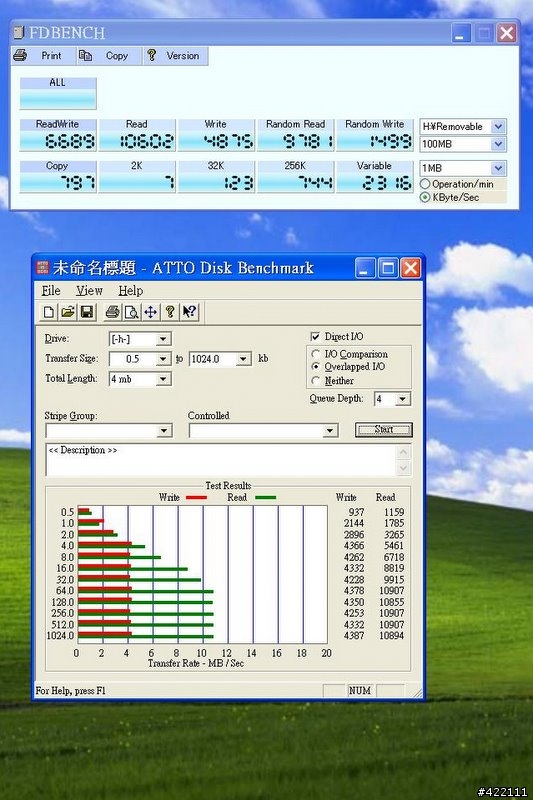
Task: Open the 1MB dropdown in FDBENCH
Action: pyautogui.click(x=498, y=168)
